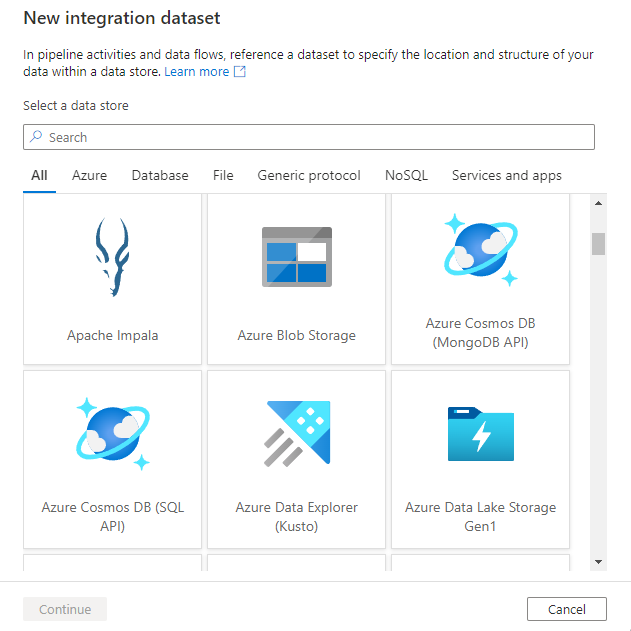Select the Azure Cosmos DB SQL API icon
631x631 pixels.
point(112,434)
